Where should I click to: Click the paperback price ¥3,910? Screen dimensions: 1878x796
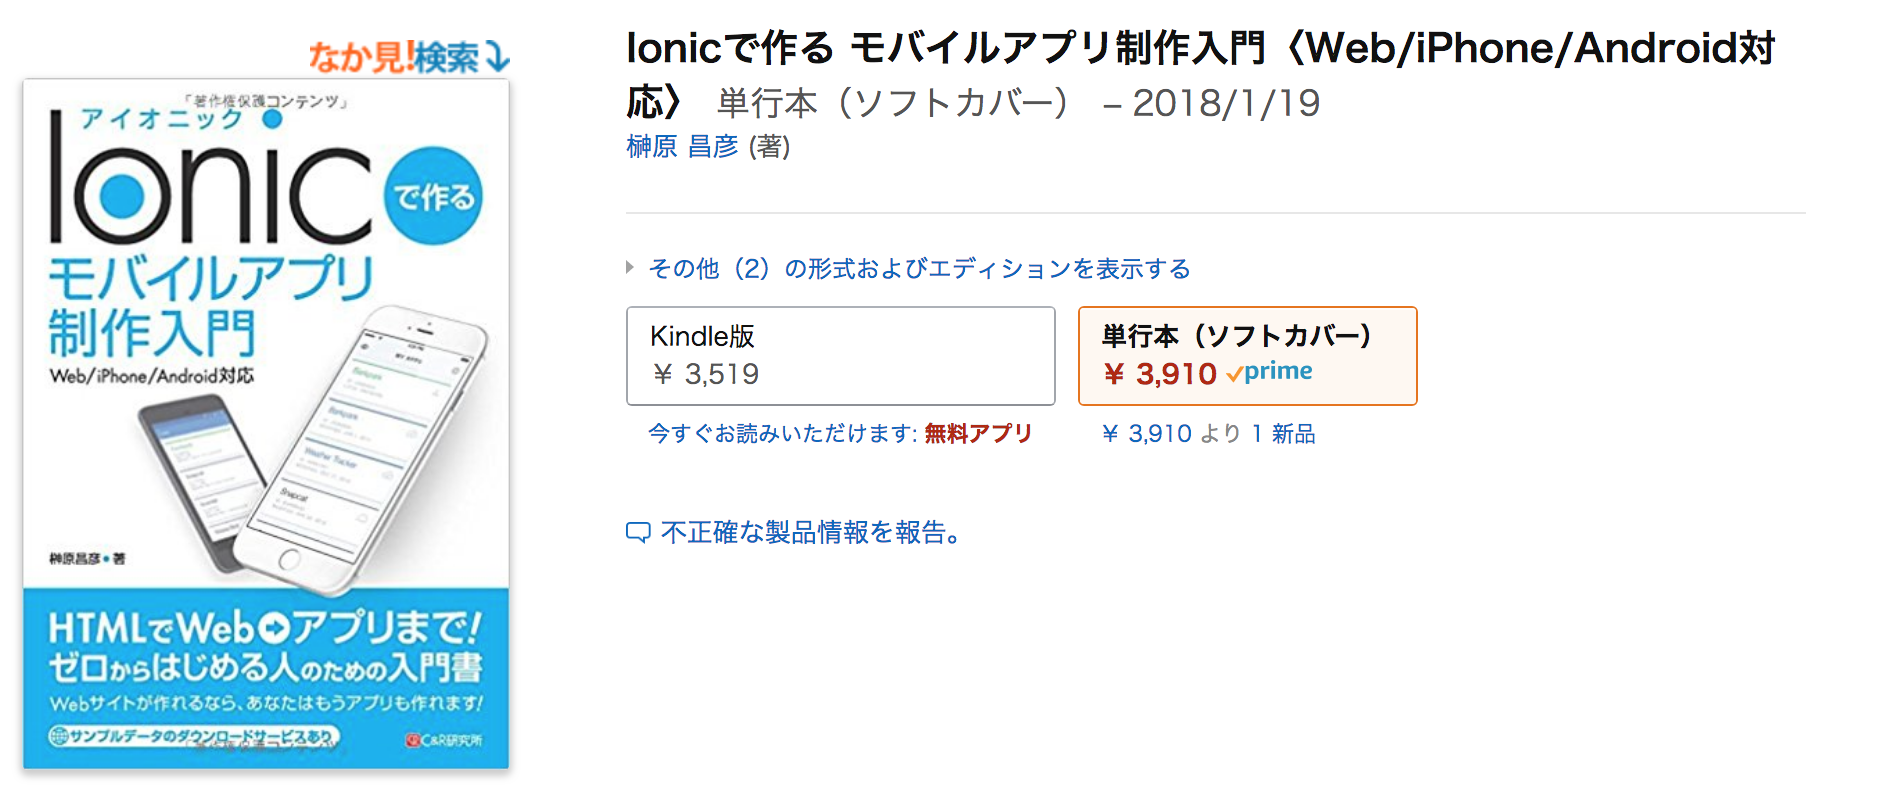point(1160,374)
